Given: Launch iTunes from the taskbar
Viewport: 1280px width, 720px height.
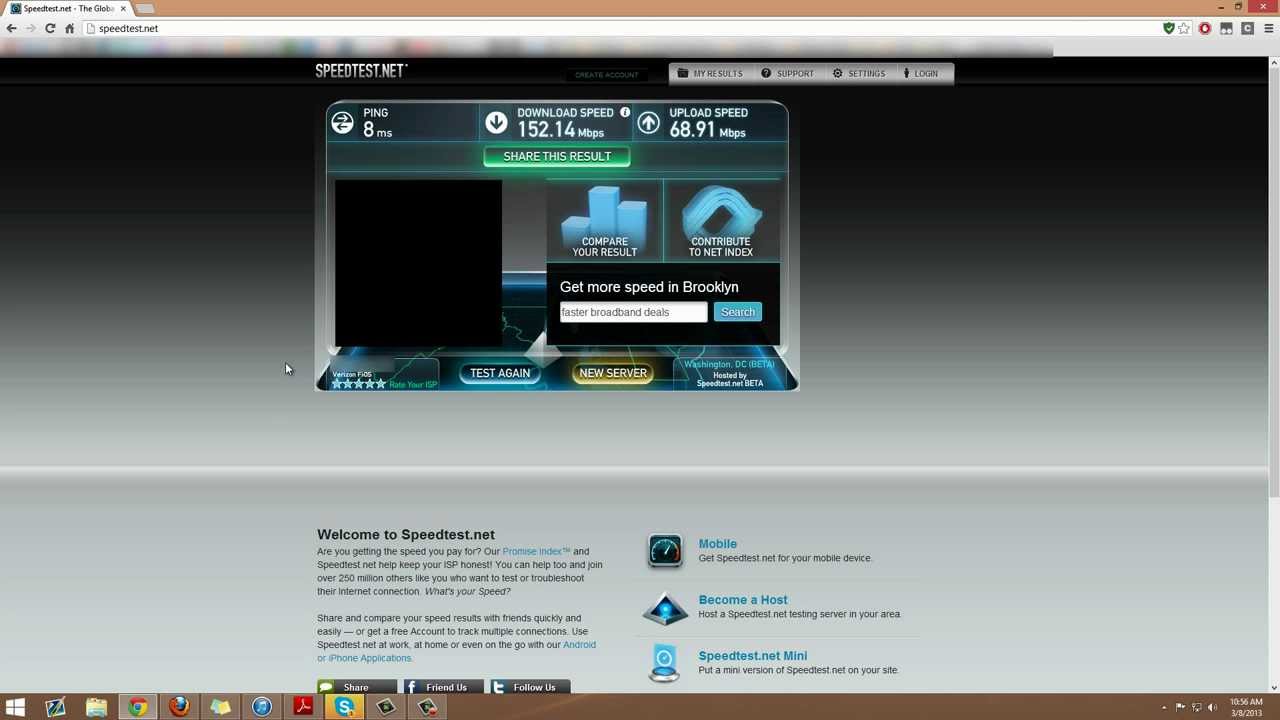Looking at the screenshot, I should click(261, 708).
